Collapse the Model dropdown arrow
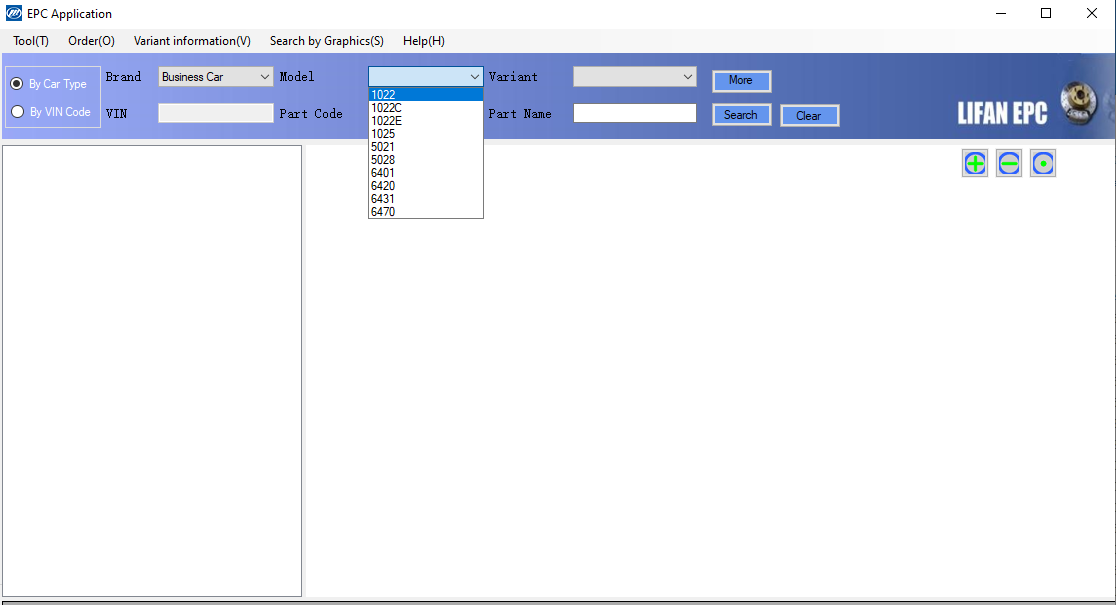Screen dimensions: 1116x605 click(x=474, y=77)
